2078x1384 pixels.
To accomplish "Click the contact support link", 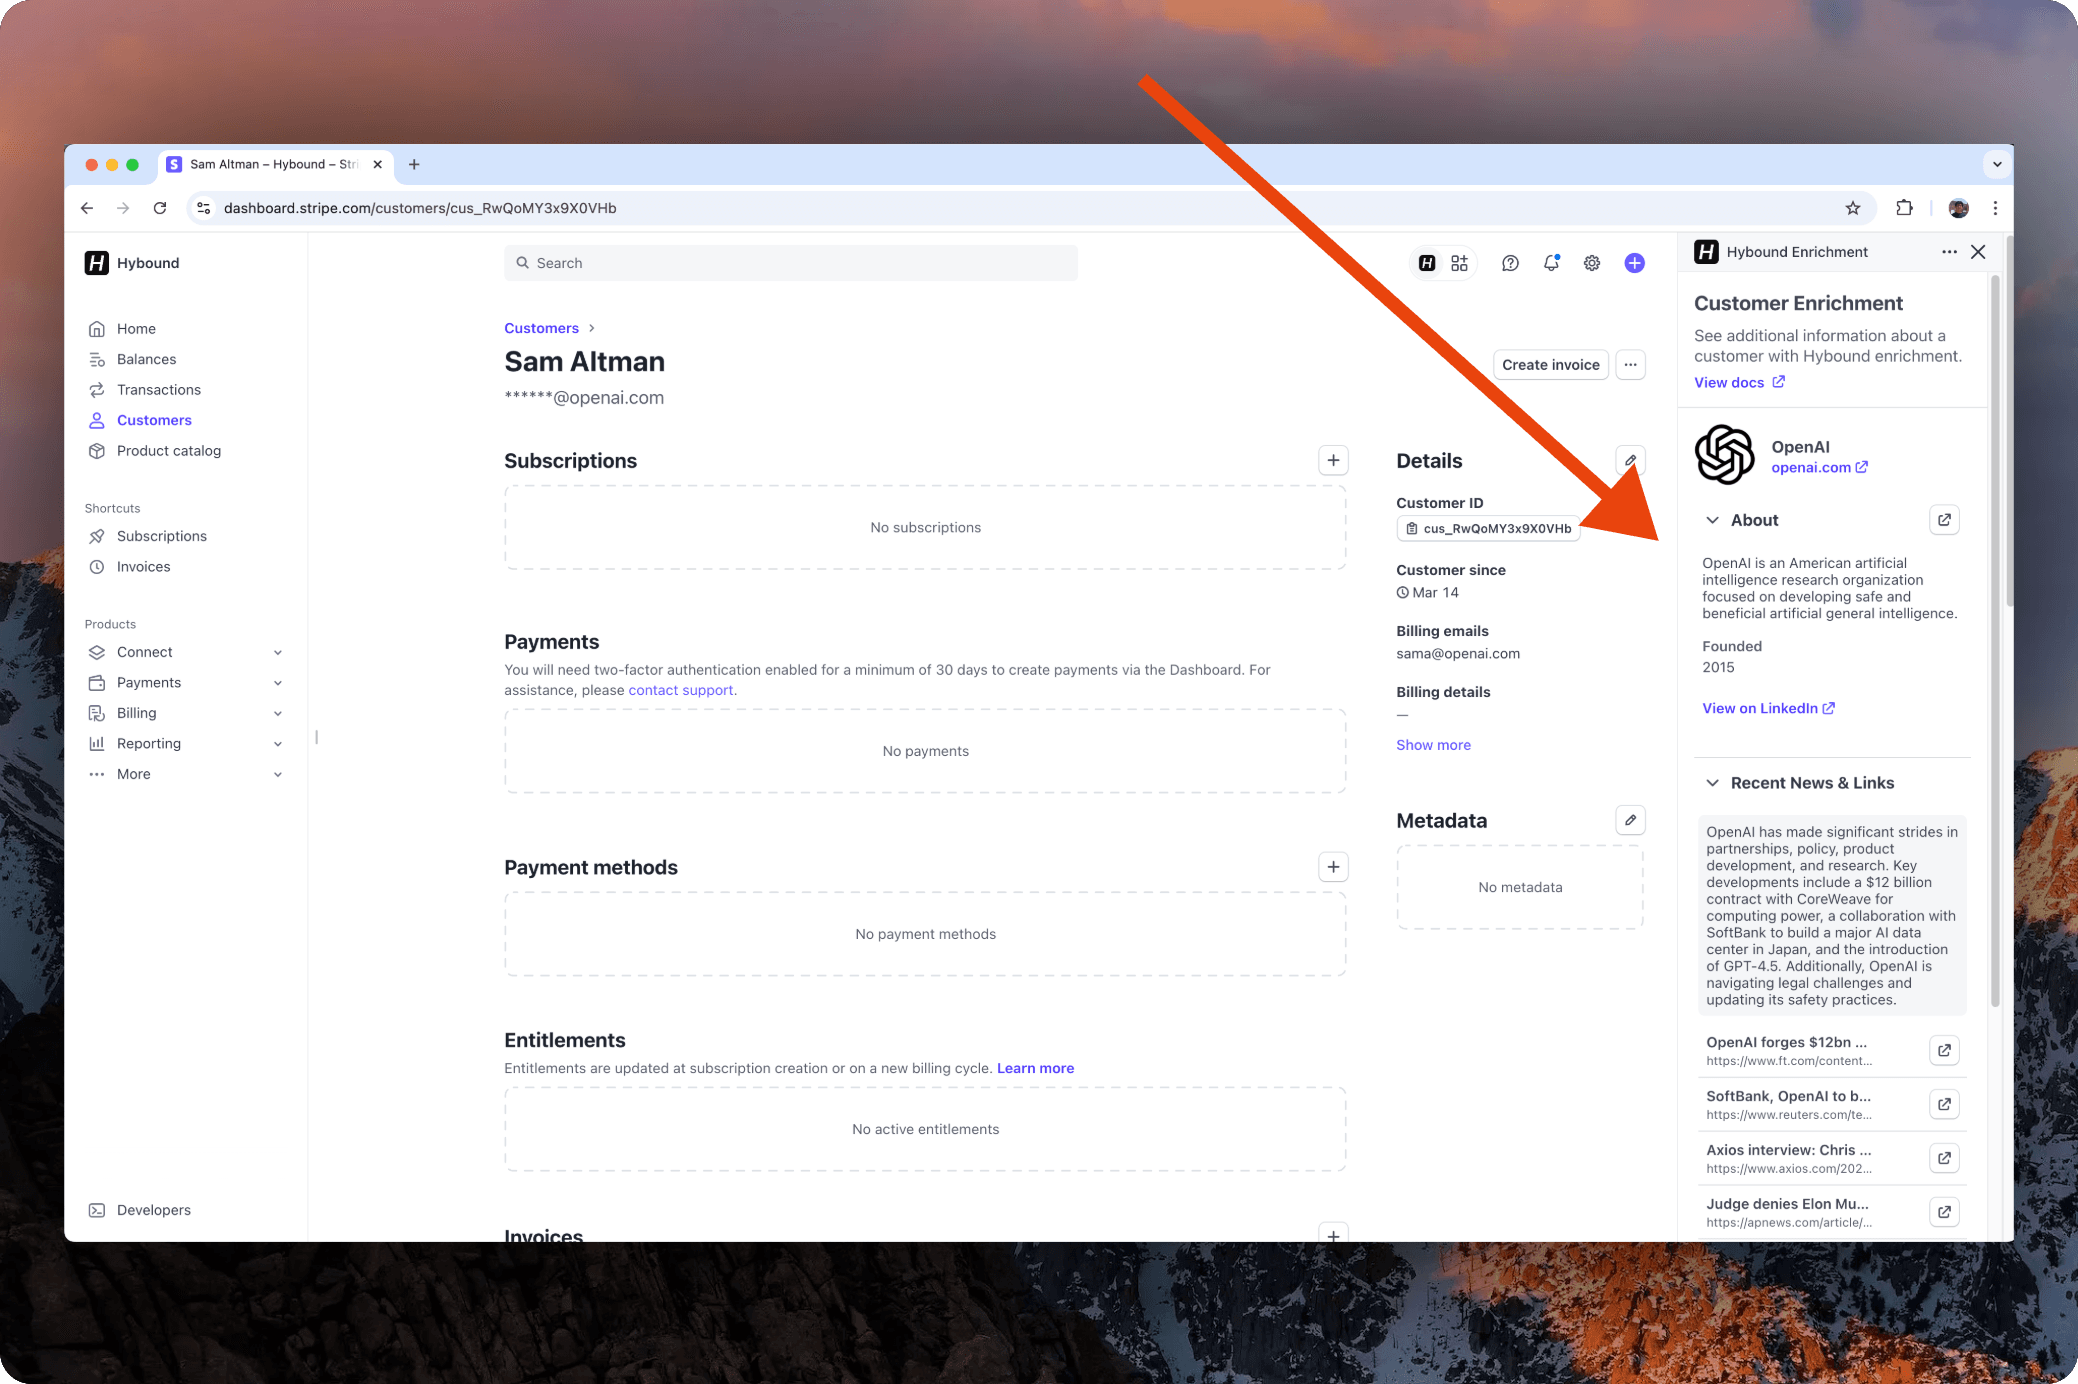I will (x=680, y=690).
